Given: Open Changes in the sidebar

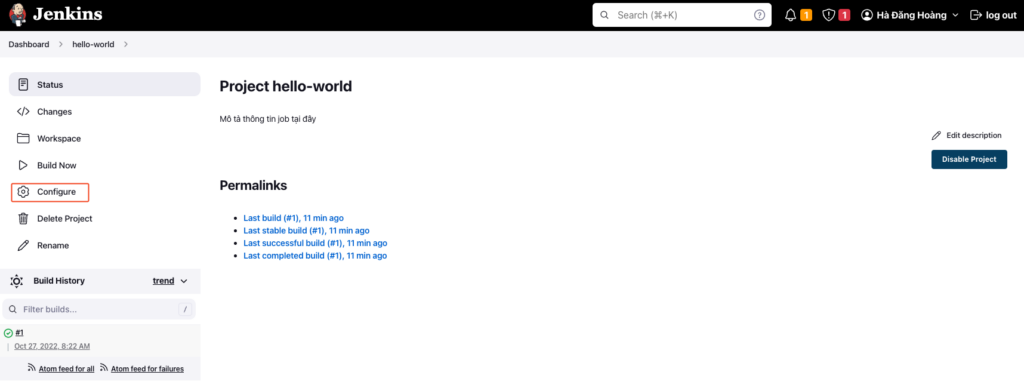Looking at the screenshot, I should coord(54,112).
